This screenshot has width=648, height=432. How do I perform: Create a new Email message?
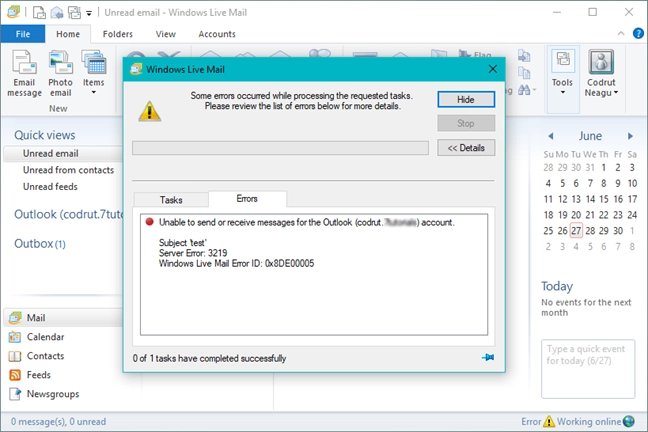(x=24, y=74)
